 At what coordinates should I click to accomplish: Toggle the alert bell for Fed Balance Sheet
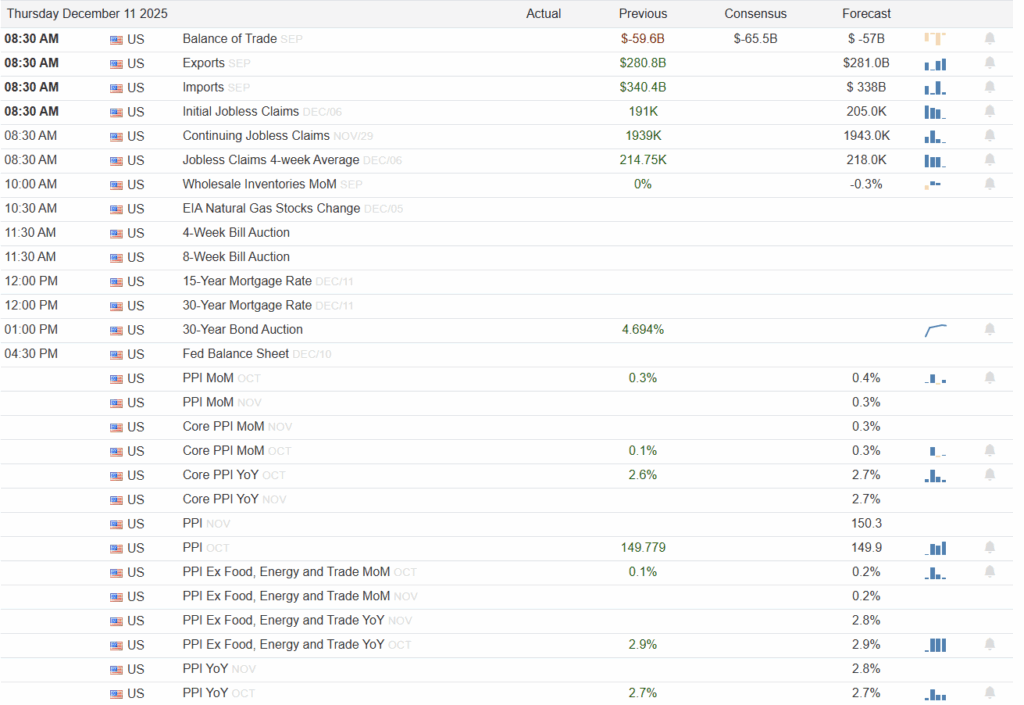coord(989,353)
